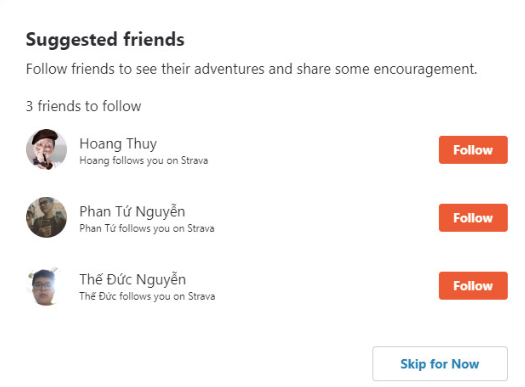Click the '3 friends to follow' count text
The height and width of the screenshot is (387, 525).
pyautogui.click(x=83, y=106)
